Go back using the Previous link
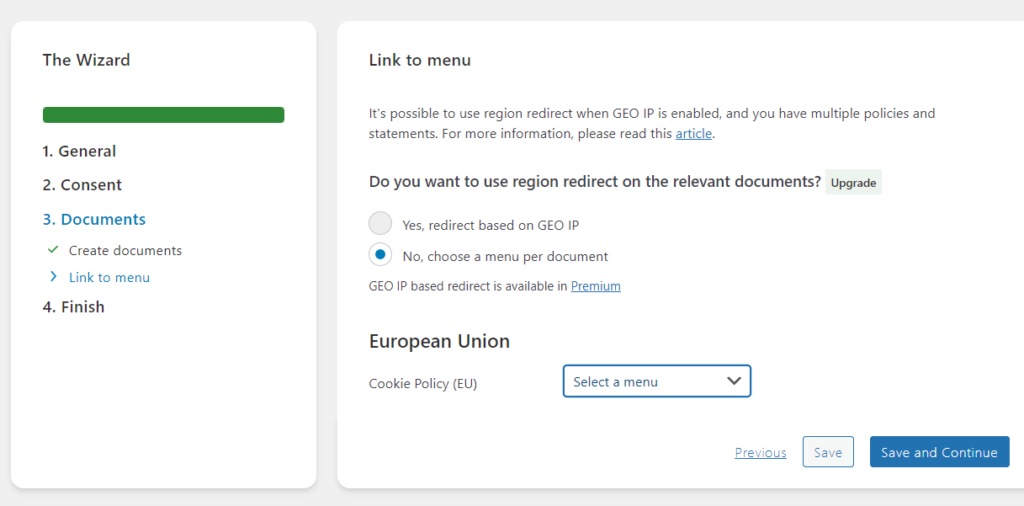The image size is (1024, 506). [x=760, y=452]
